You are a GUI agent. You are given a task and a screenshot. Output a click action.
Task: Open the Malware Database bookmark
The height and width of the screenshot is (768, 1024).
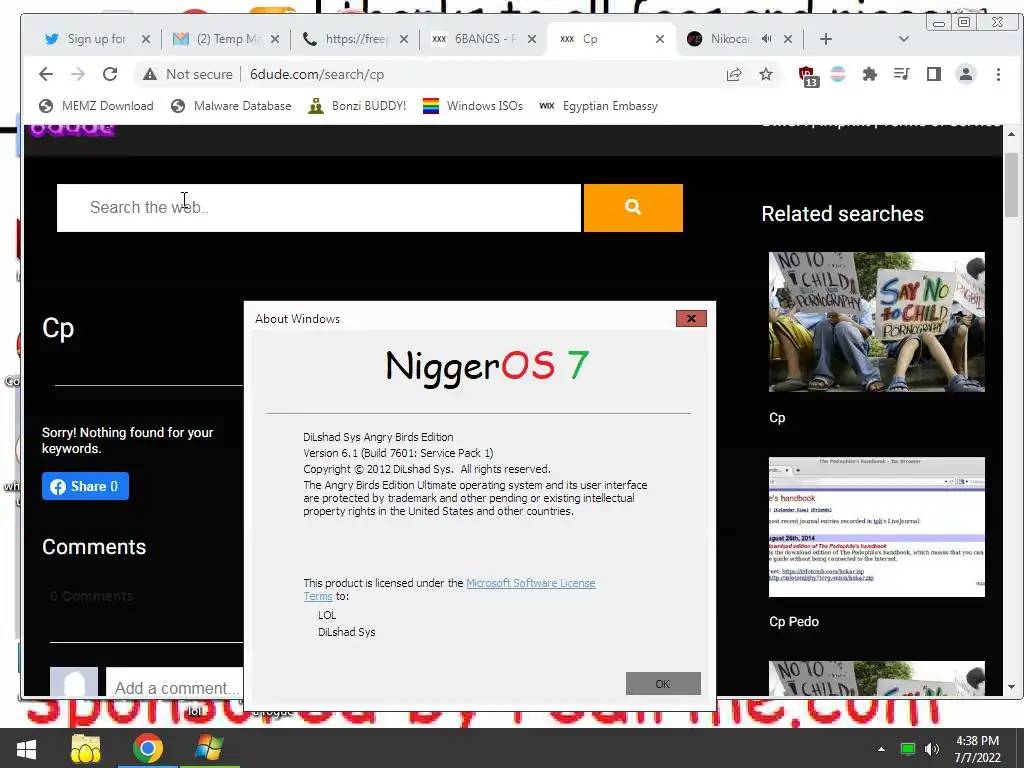[231, 106]
